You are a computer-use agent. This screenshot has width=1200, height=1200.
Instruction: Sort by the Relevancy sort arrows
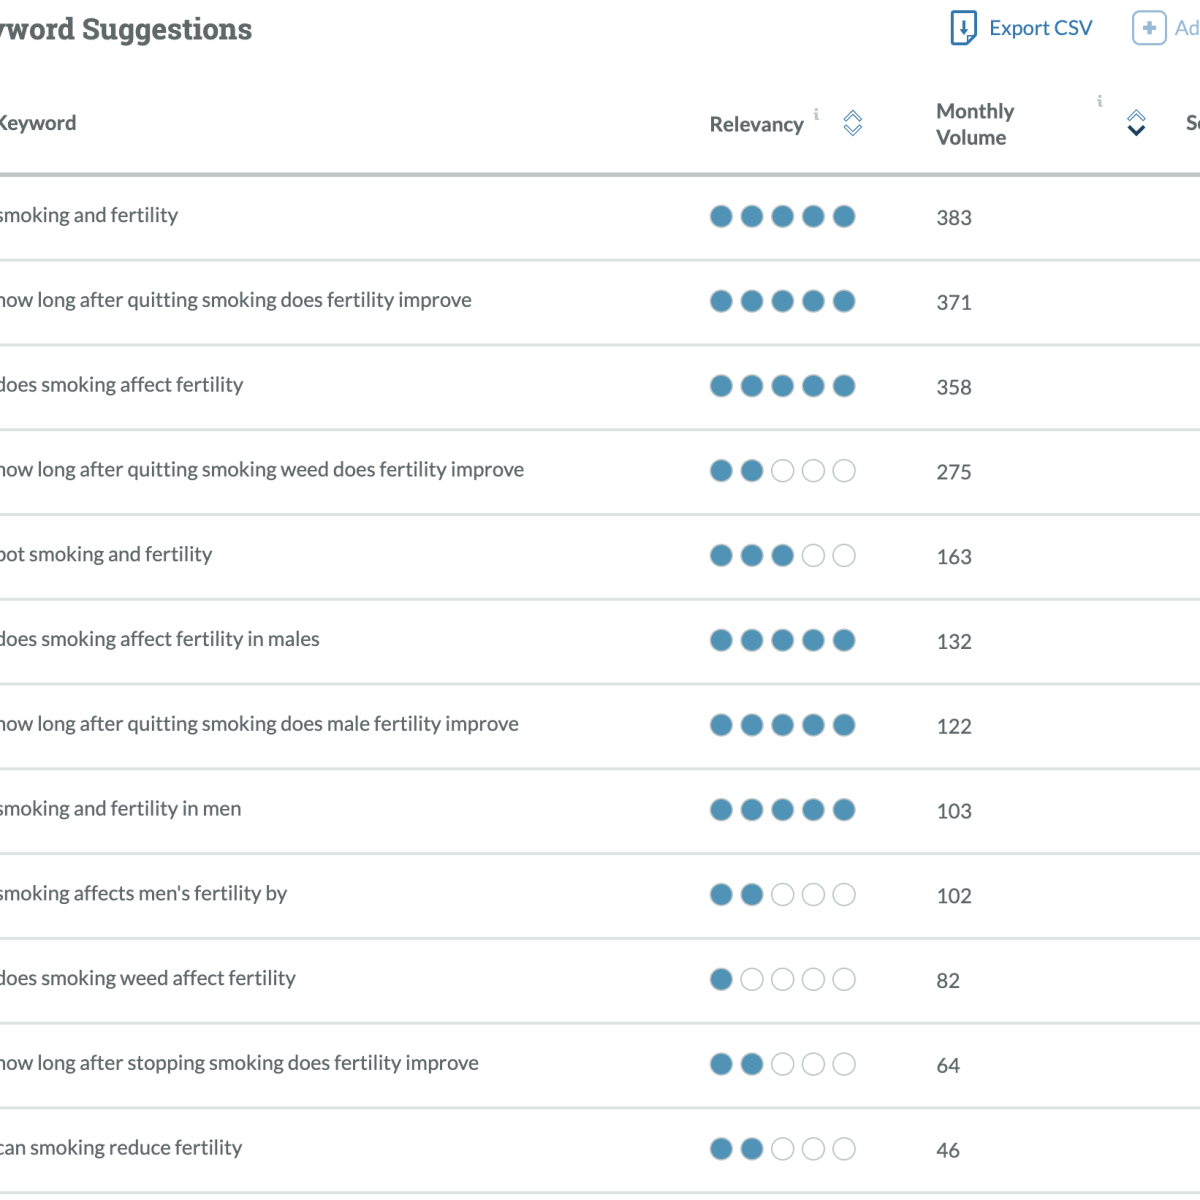[852, 123]
